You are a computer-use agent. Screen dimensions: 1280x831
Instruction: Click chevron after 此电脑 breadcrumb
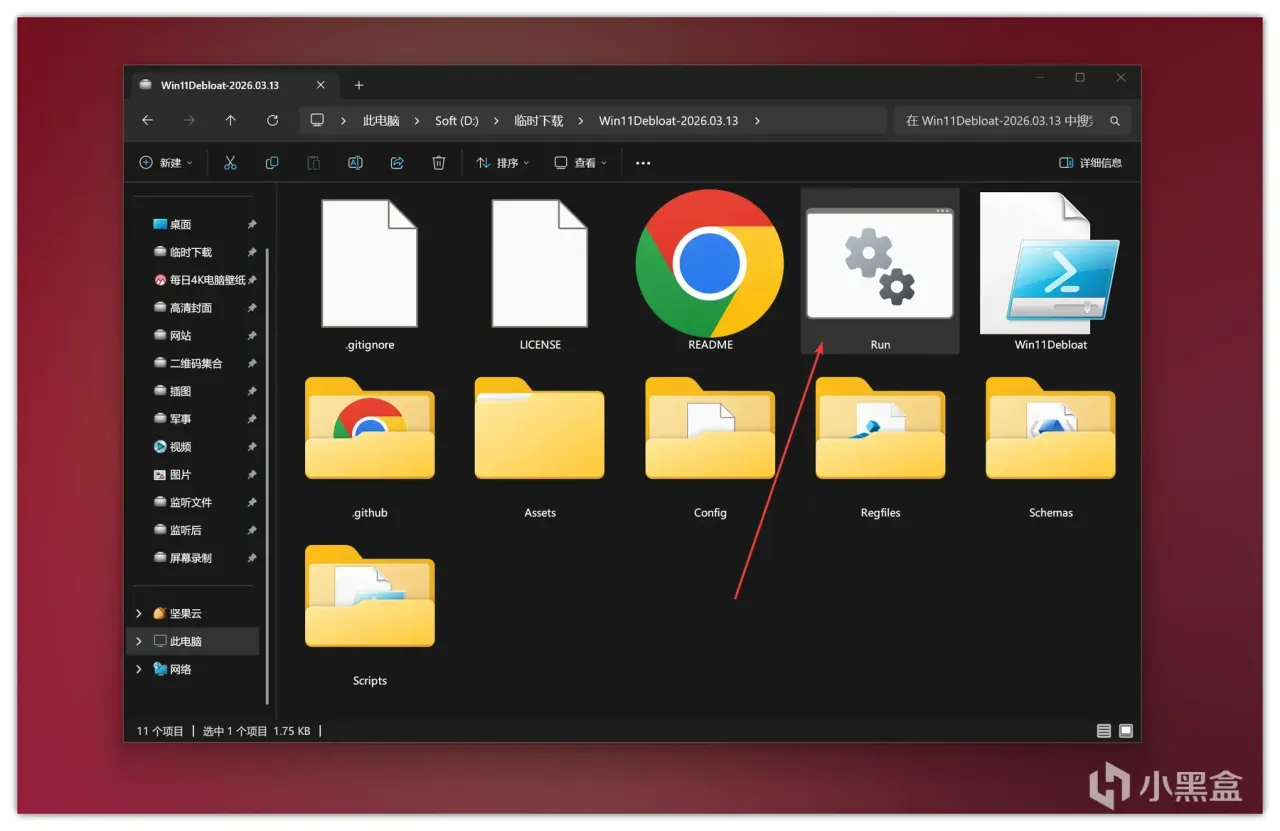click(417, 120)
